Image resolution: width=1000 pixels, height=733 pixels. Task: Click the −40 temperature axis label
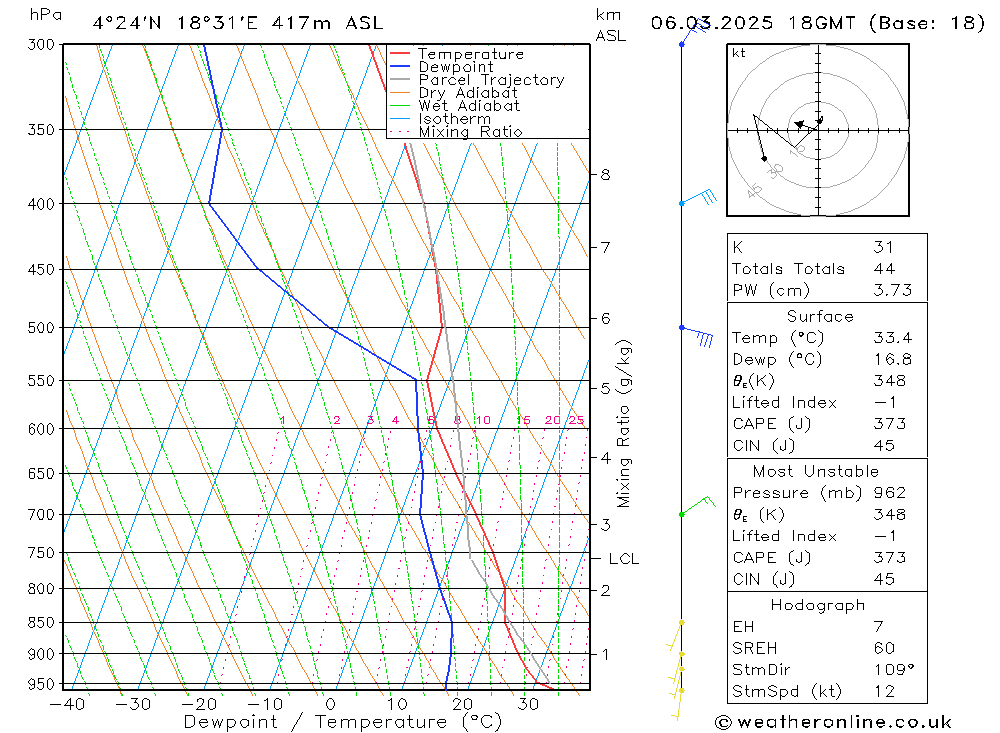[67, 704]
